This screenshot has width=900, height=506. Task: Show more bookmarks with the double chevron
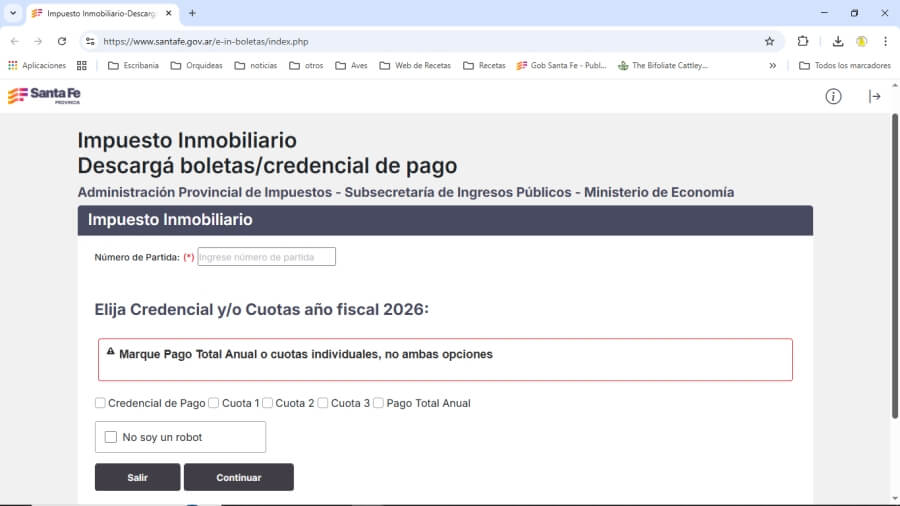(x=773, y=65)
